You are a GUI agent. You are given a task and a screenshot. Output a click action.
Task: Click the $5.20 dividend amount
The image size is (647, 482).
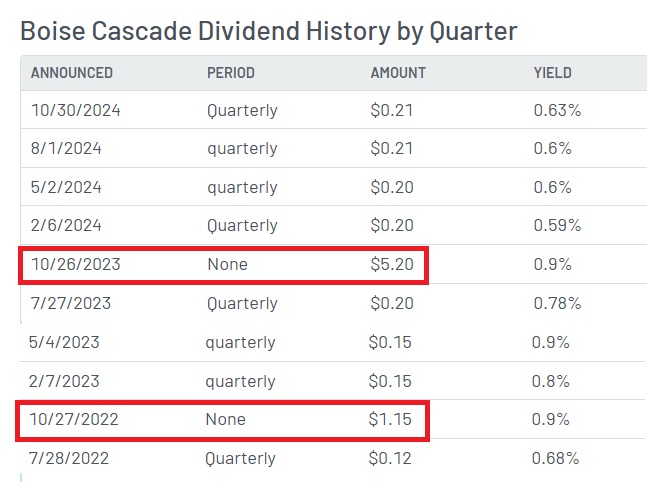[x=390, y=265]
